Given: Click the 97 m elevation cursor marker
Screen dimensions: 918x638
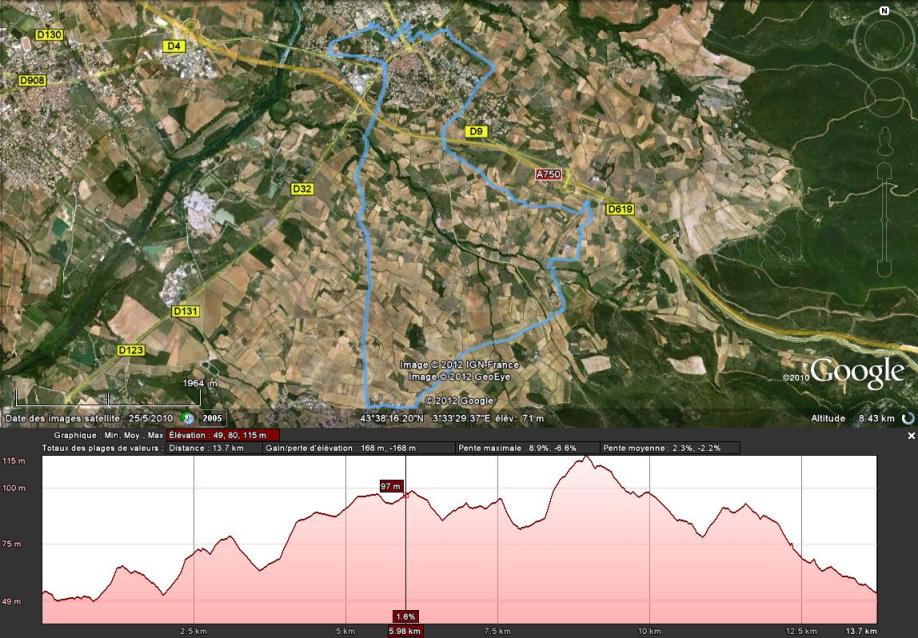Looking at the screenshot, I should (390, 486).
